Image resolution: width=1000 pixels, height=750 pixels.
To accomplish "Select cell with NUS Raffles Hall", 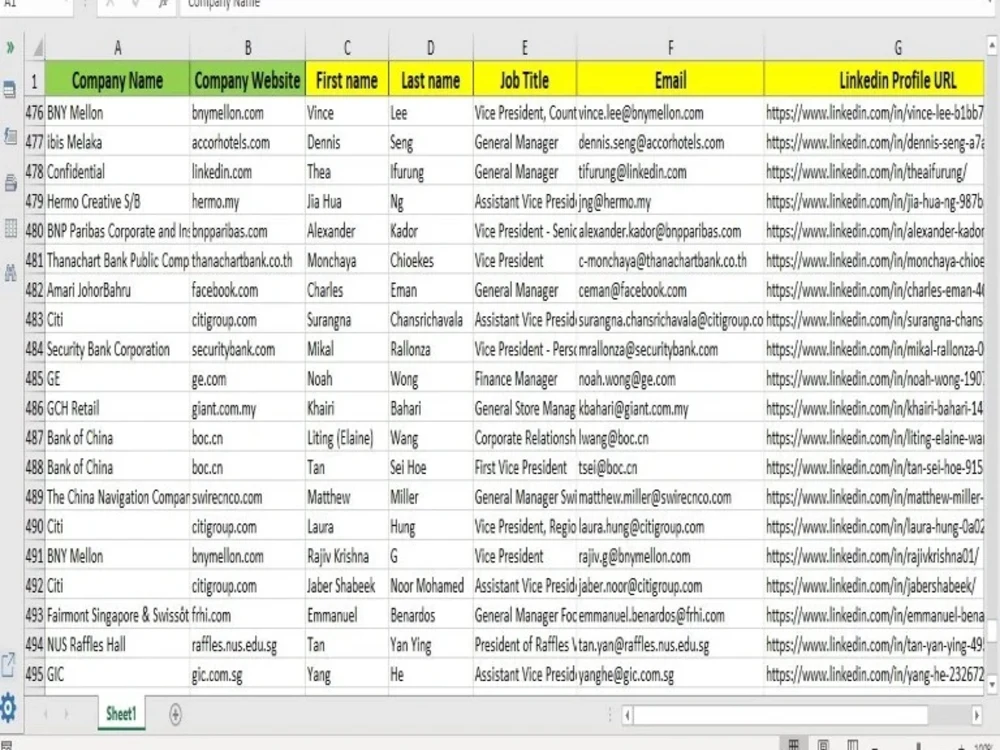I will tap(117, 645).
